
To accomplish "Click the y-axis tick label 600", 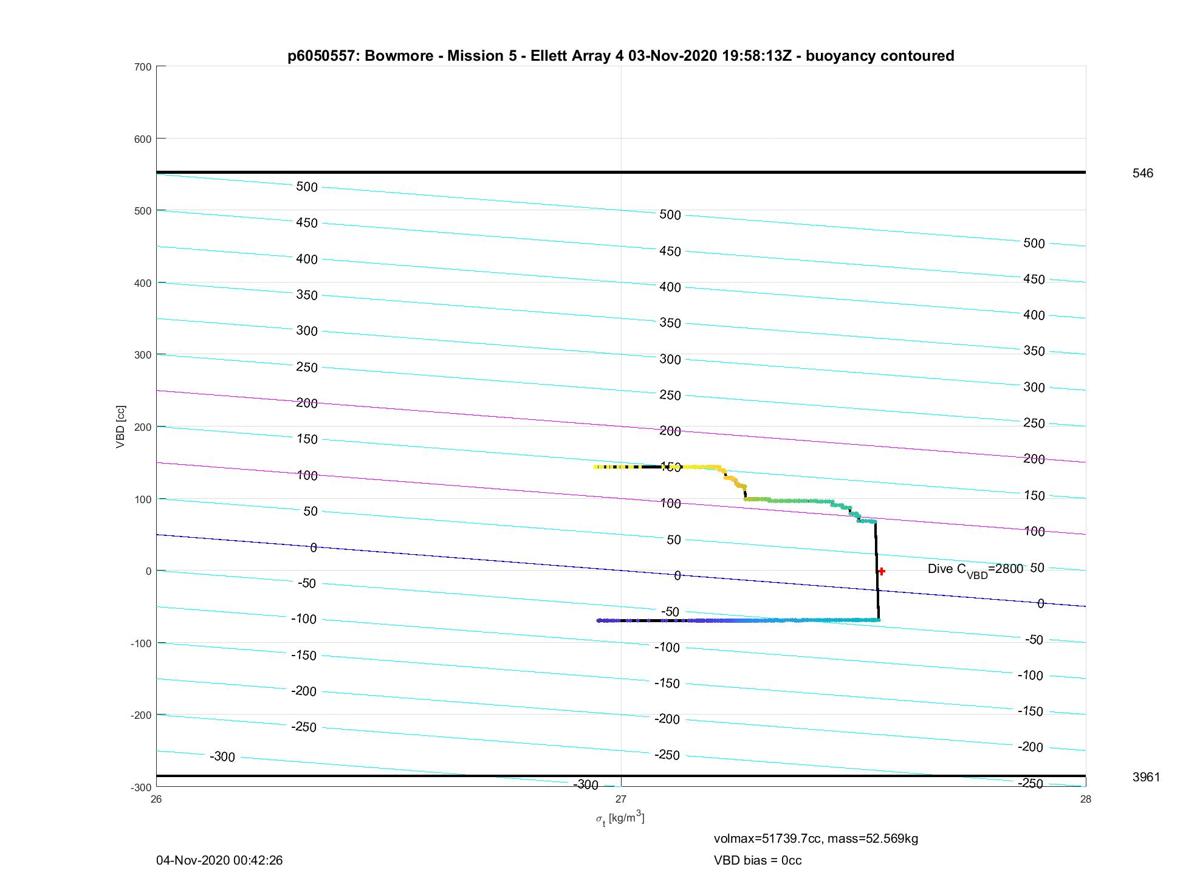I will [141, 139].
